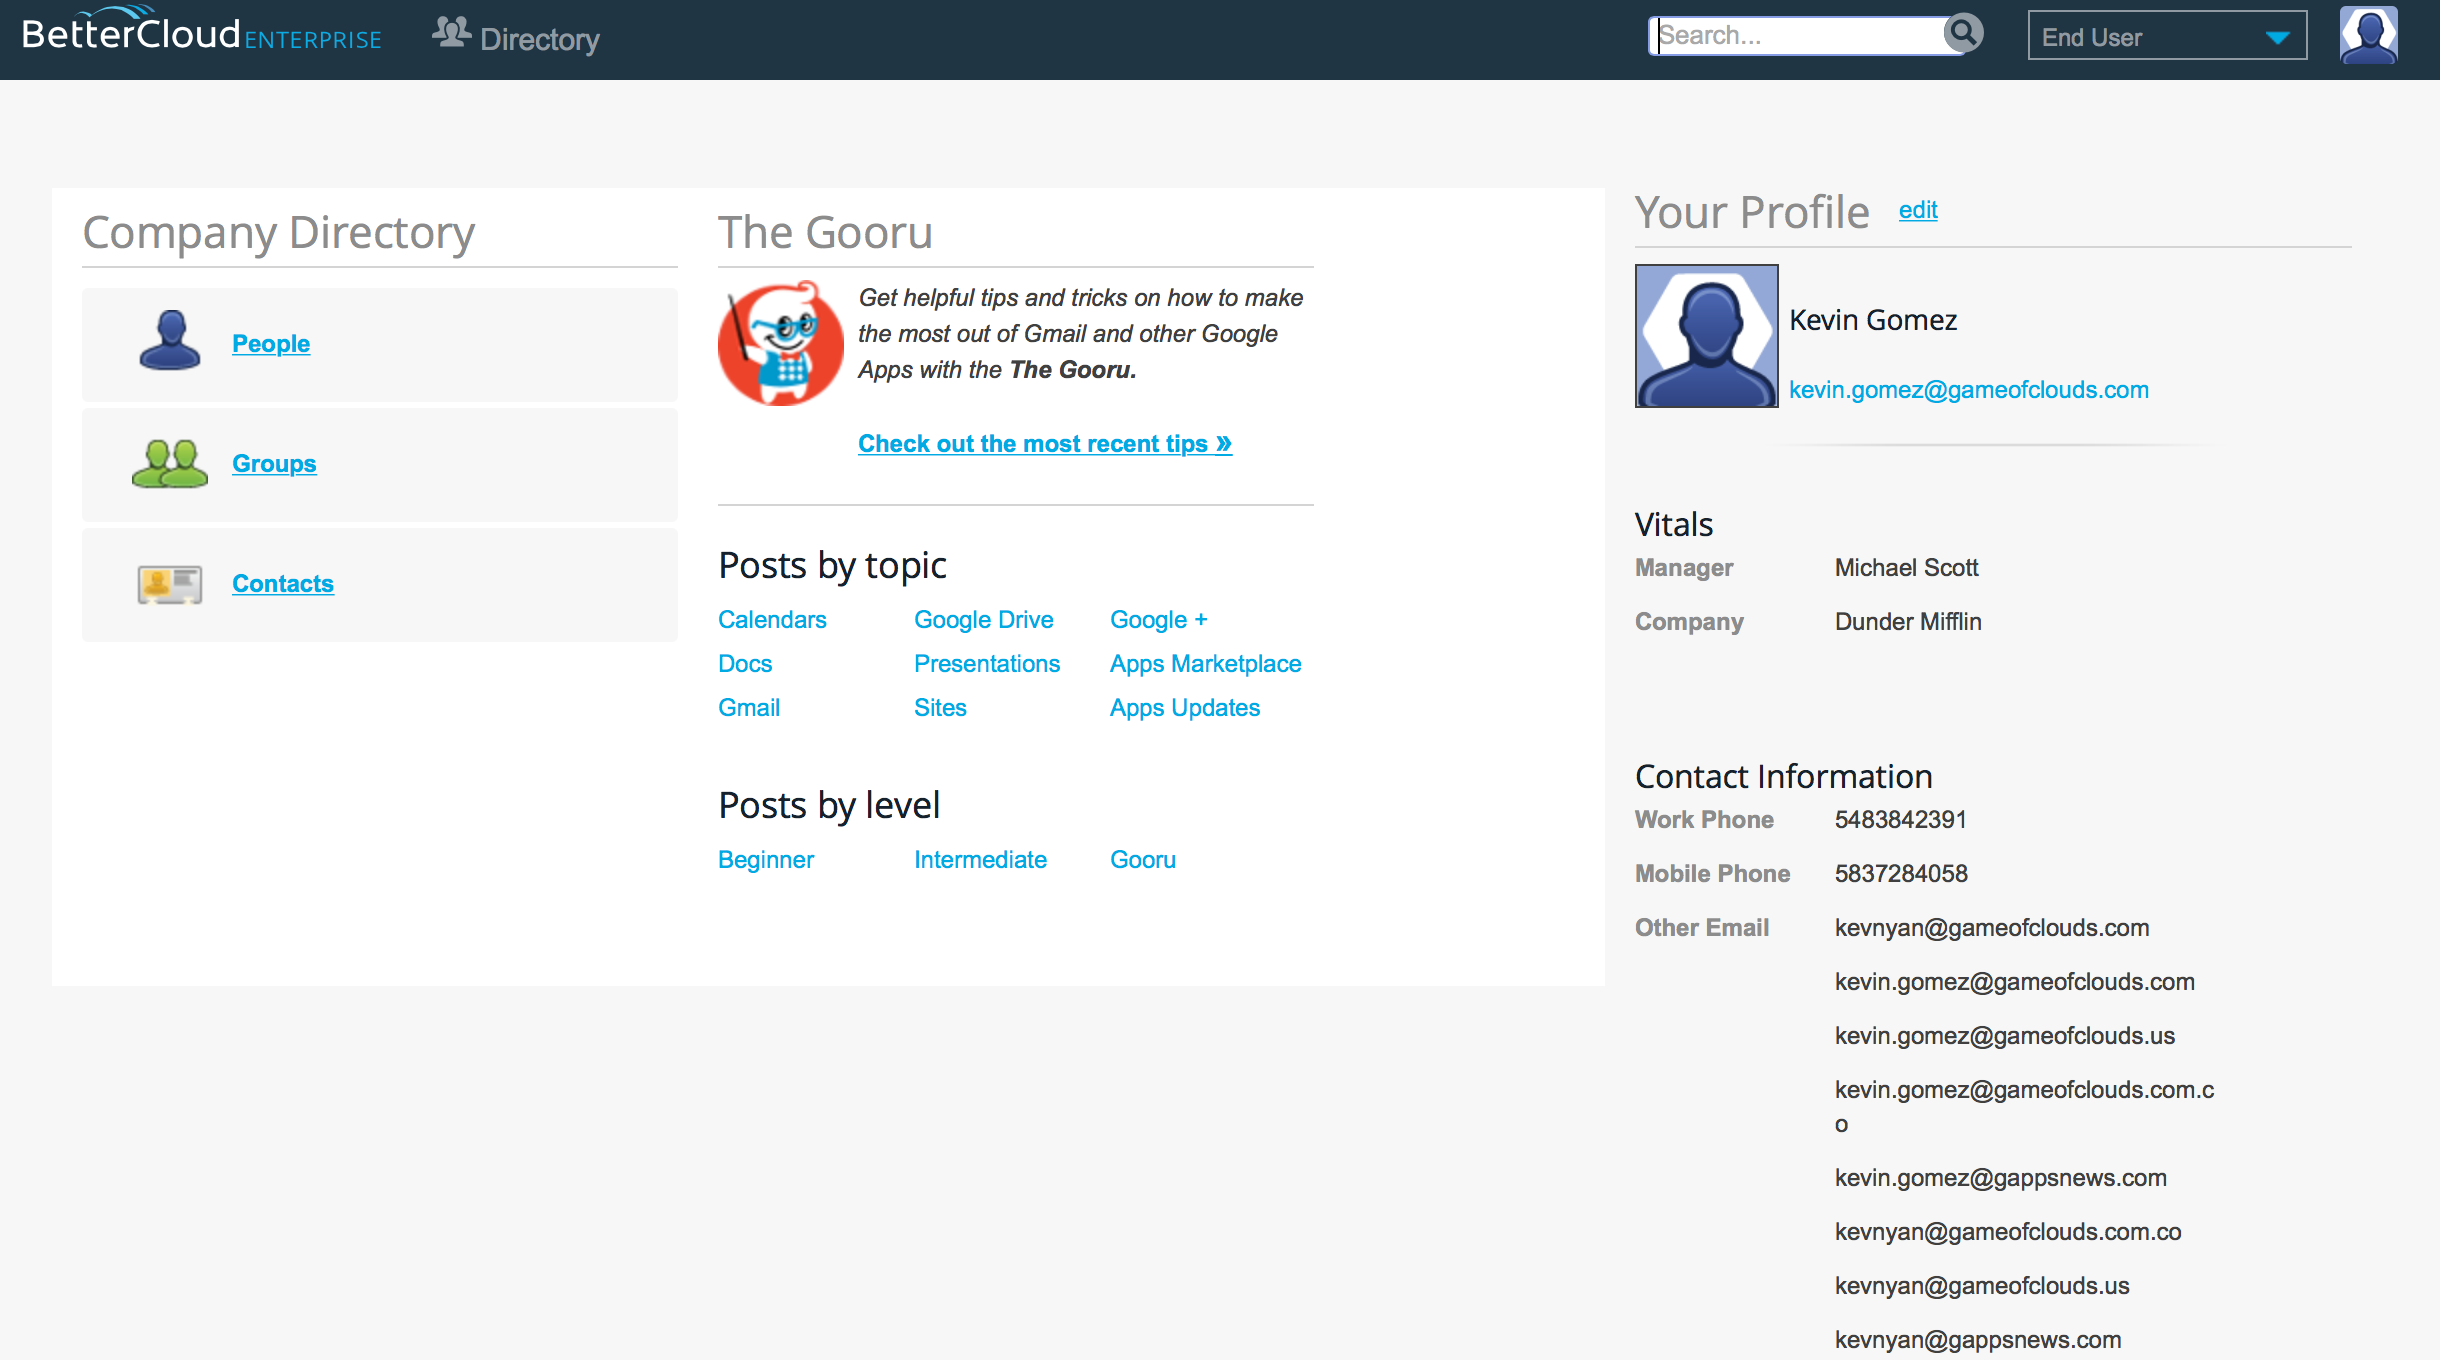The image size is (2440, 1360).
Task: Click company value Dunder Mifflin
Action: click(x=1908, y=621)
